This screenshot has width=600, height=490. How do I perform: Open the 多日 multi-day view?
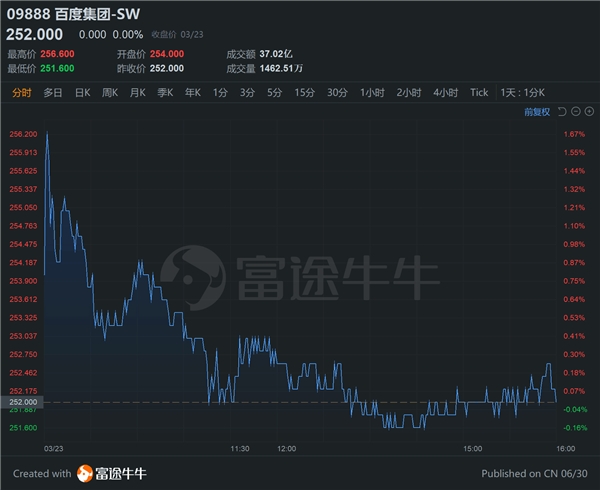click(53, 93)
